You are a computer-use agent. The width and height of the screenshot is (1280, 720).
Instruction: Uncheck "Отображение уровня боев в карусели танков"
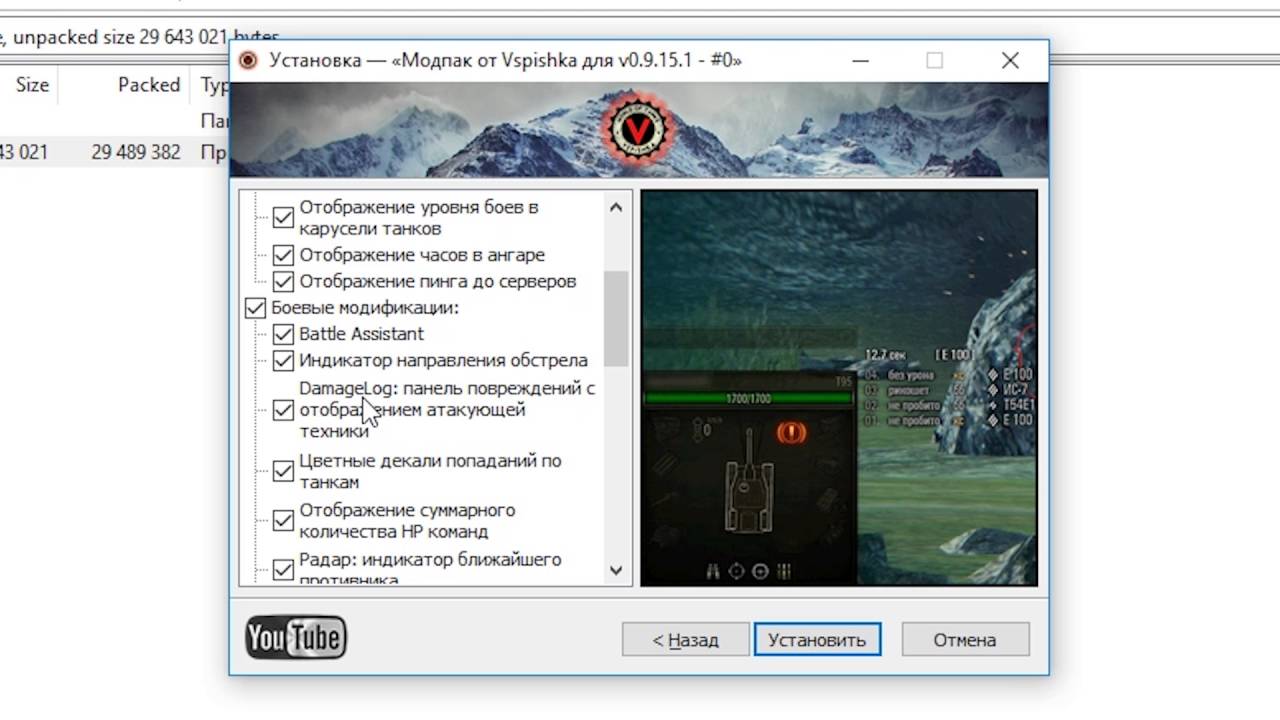click(283, 217)
